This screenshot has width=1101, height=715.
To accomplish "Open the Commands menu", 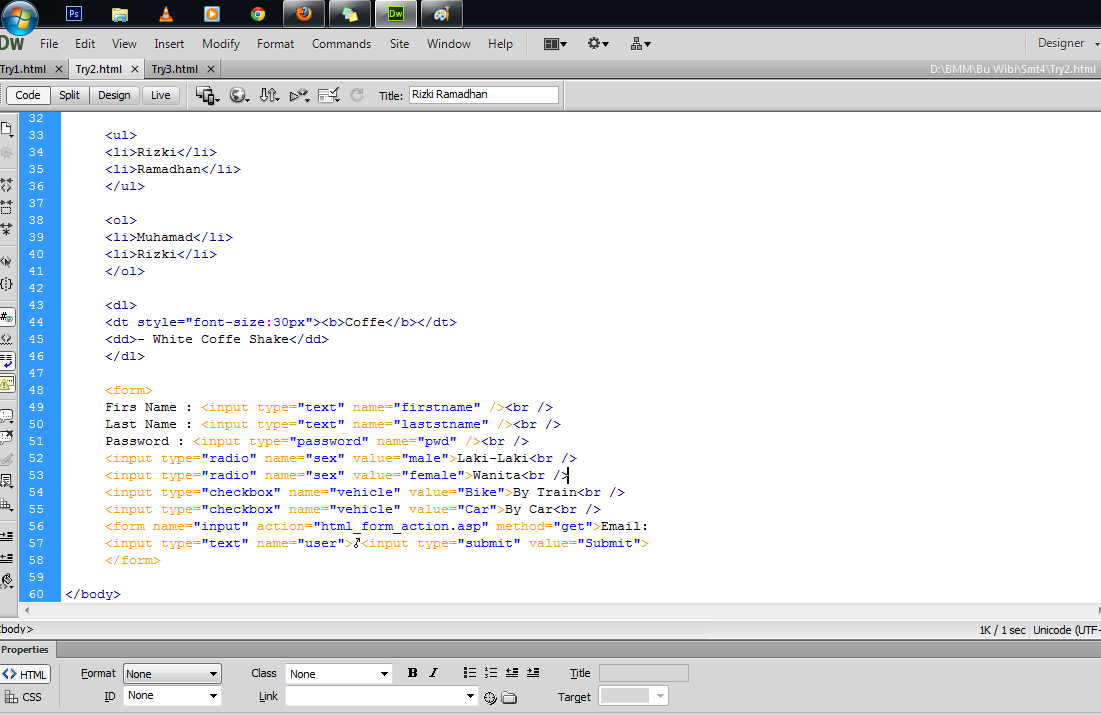I will point(341,44).
